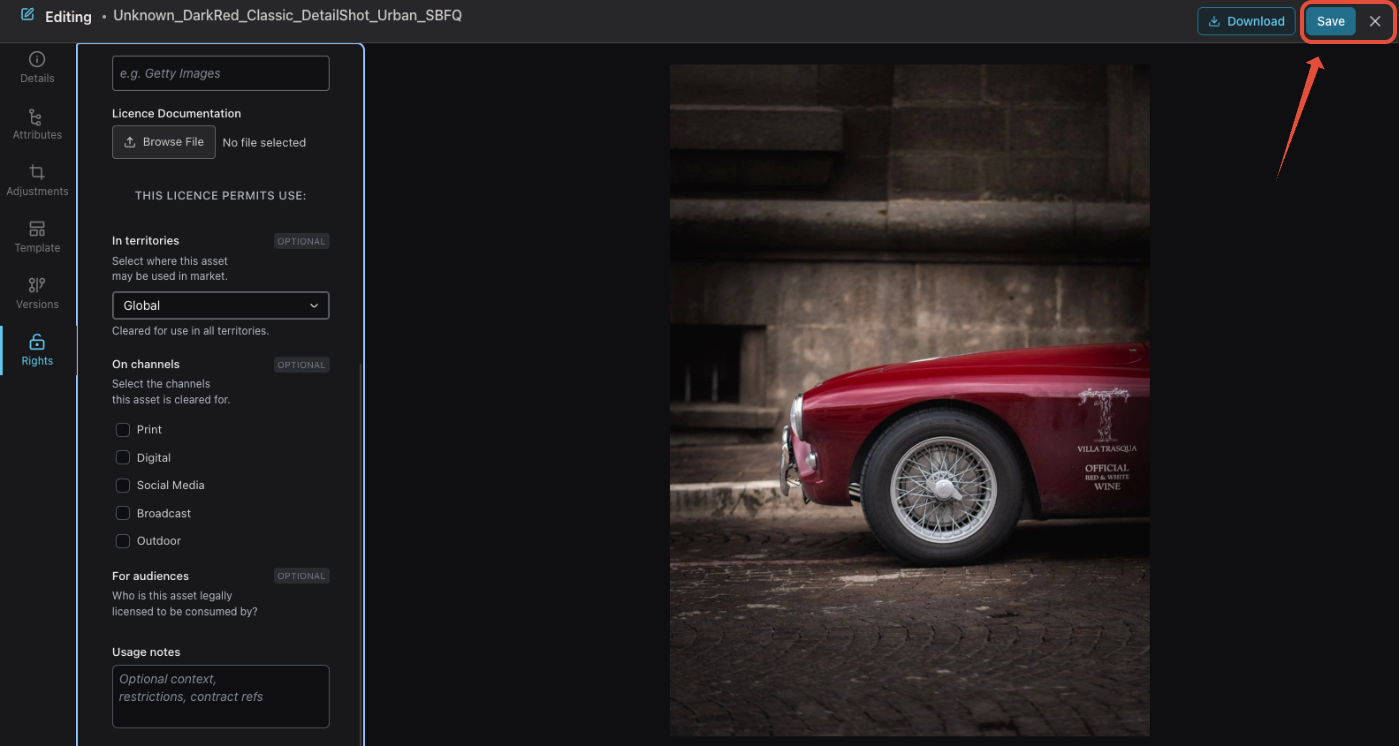Click the 'Usage notes' label
Viewport: 1399px width, 746px height.
click(146, 652)
